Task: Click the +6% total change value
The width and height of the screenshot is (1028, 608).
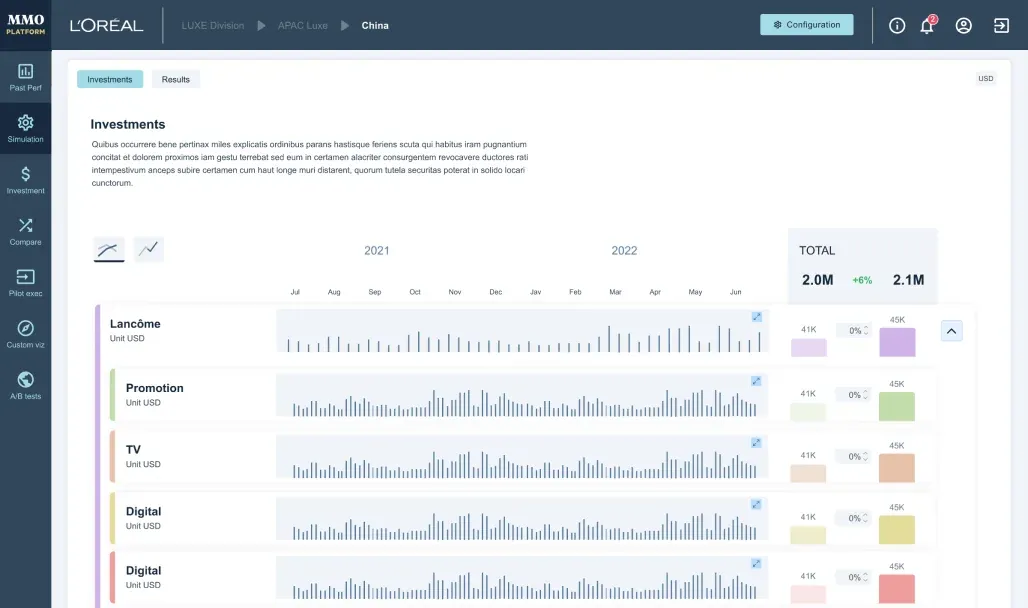Action: (862, 280)
